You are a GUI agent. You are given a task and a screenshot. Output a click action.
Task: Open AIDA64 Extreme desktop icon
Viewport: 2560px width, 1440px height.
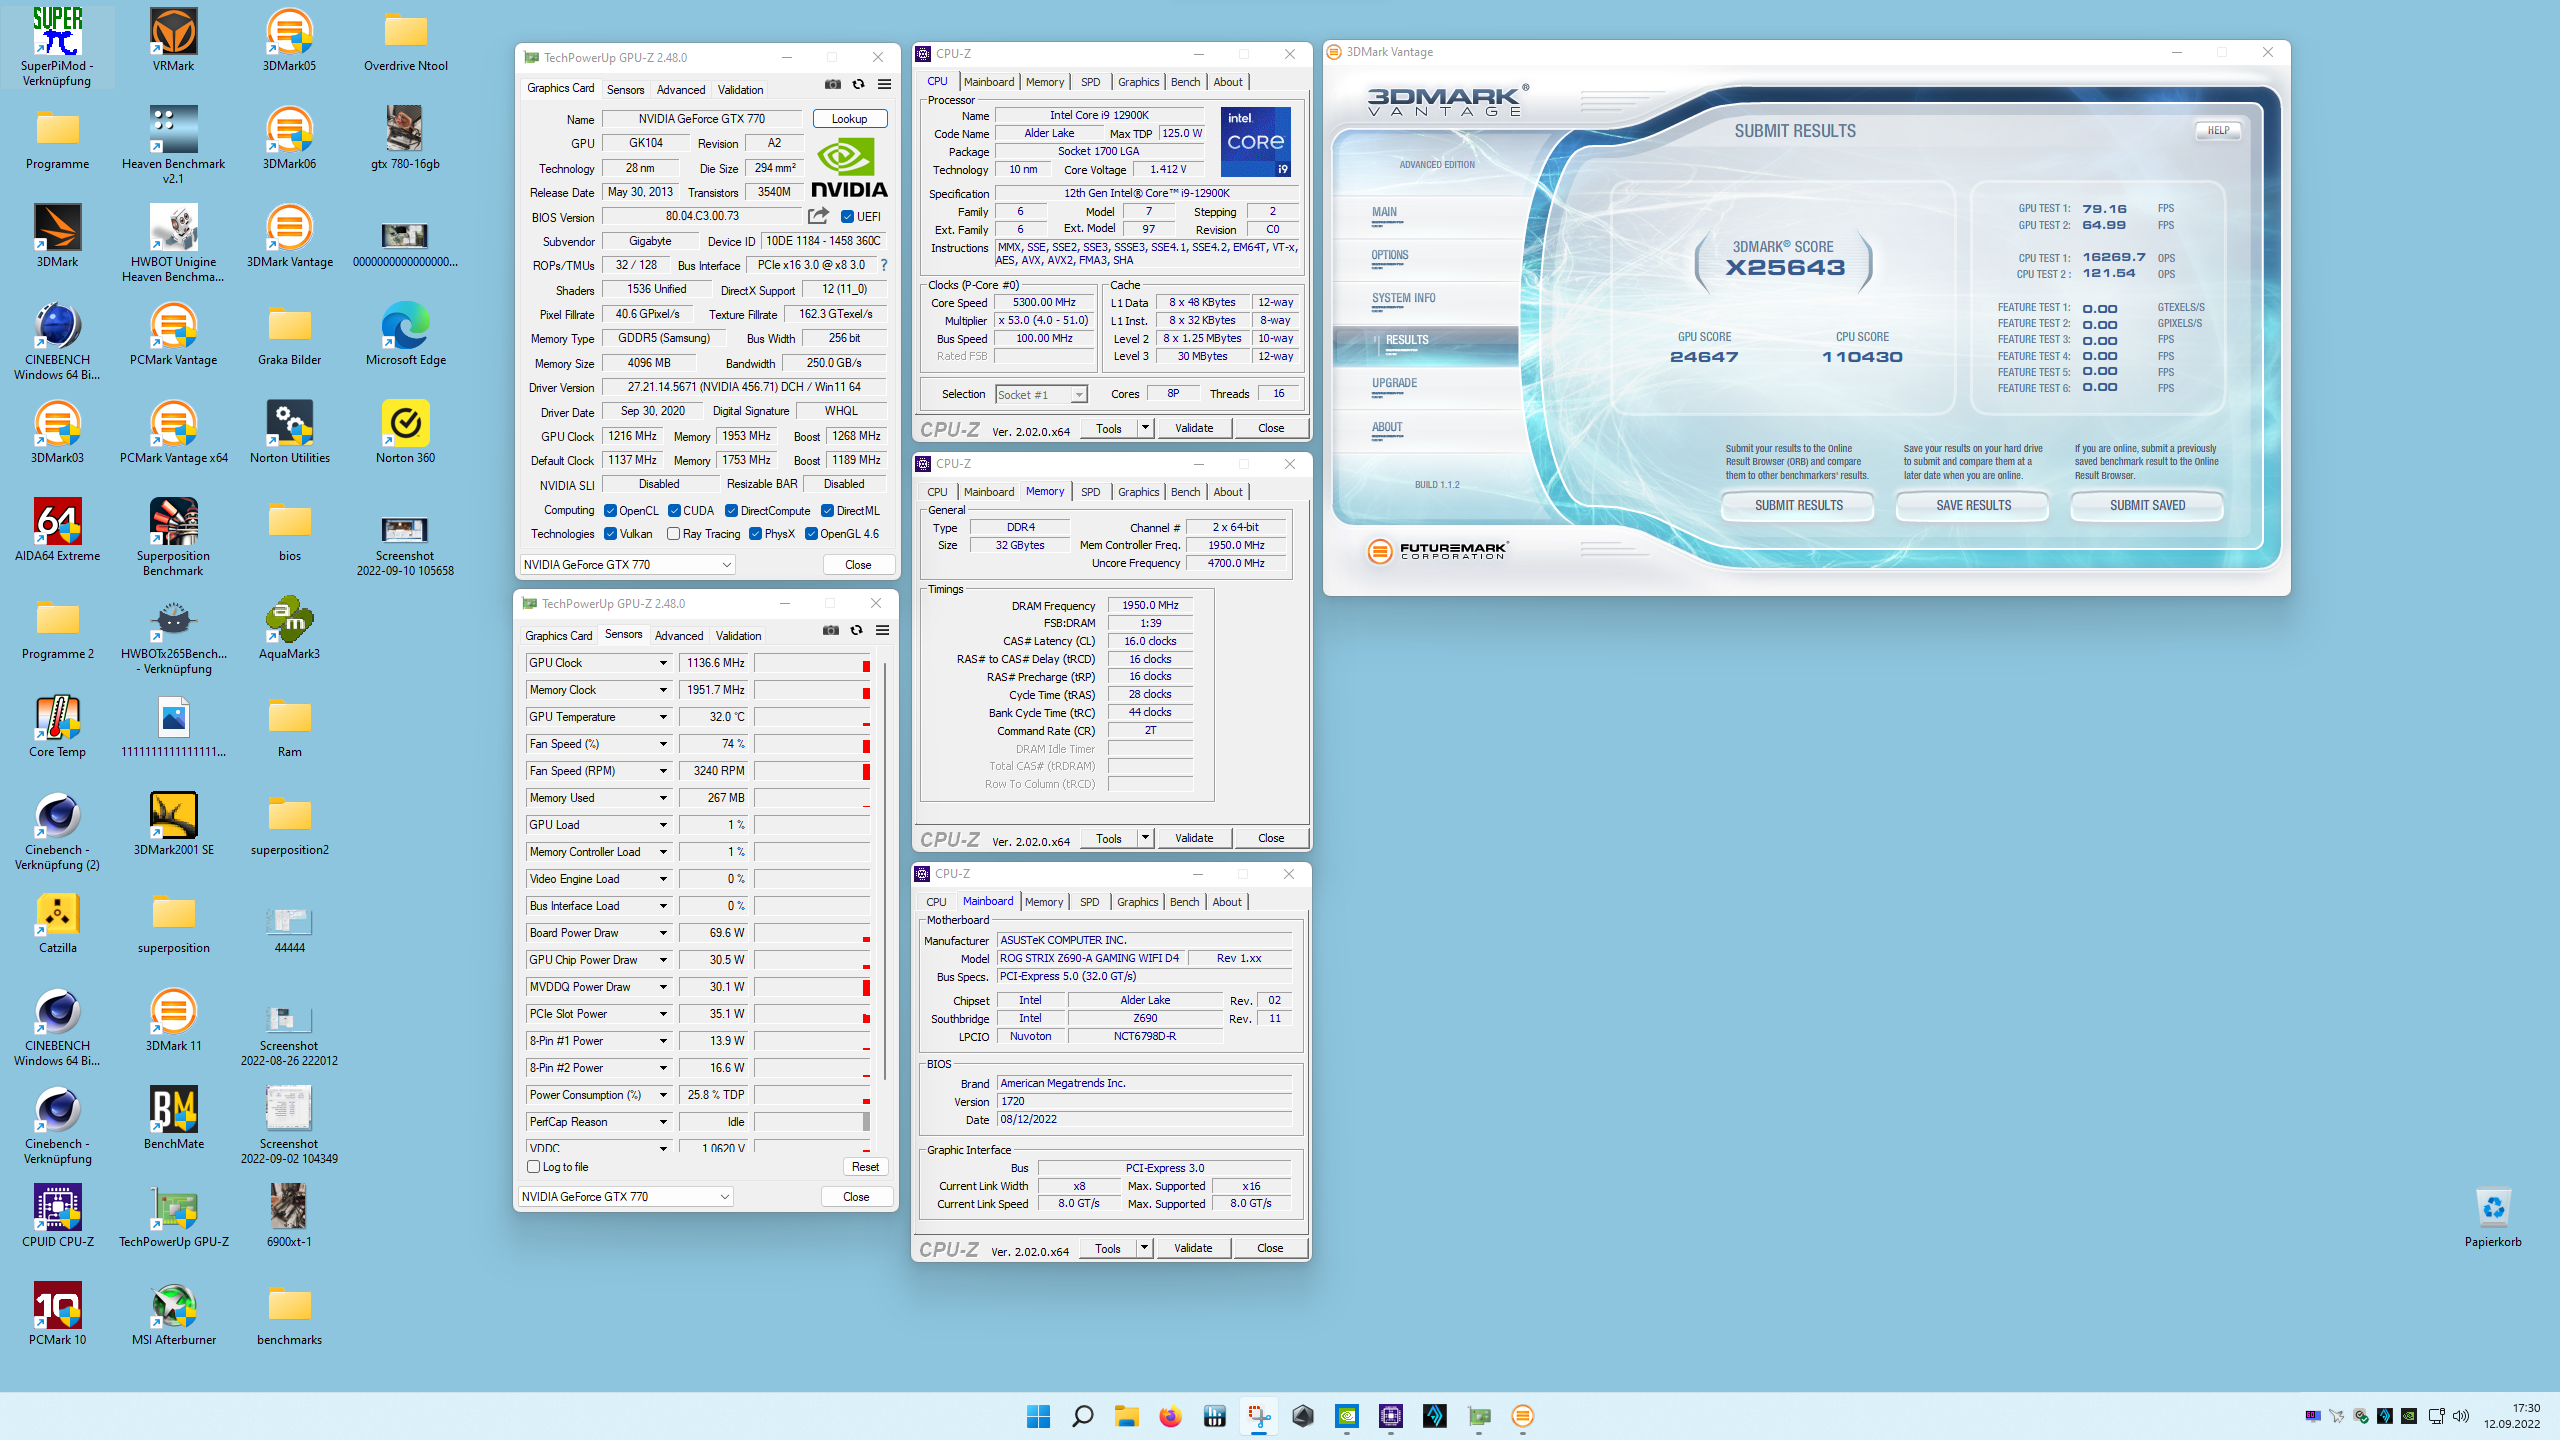tap(57, 530)
